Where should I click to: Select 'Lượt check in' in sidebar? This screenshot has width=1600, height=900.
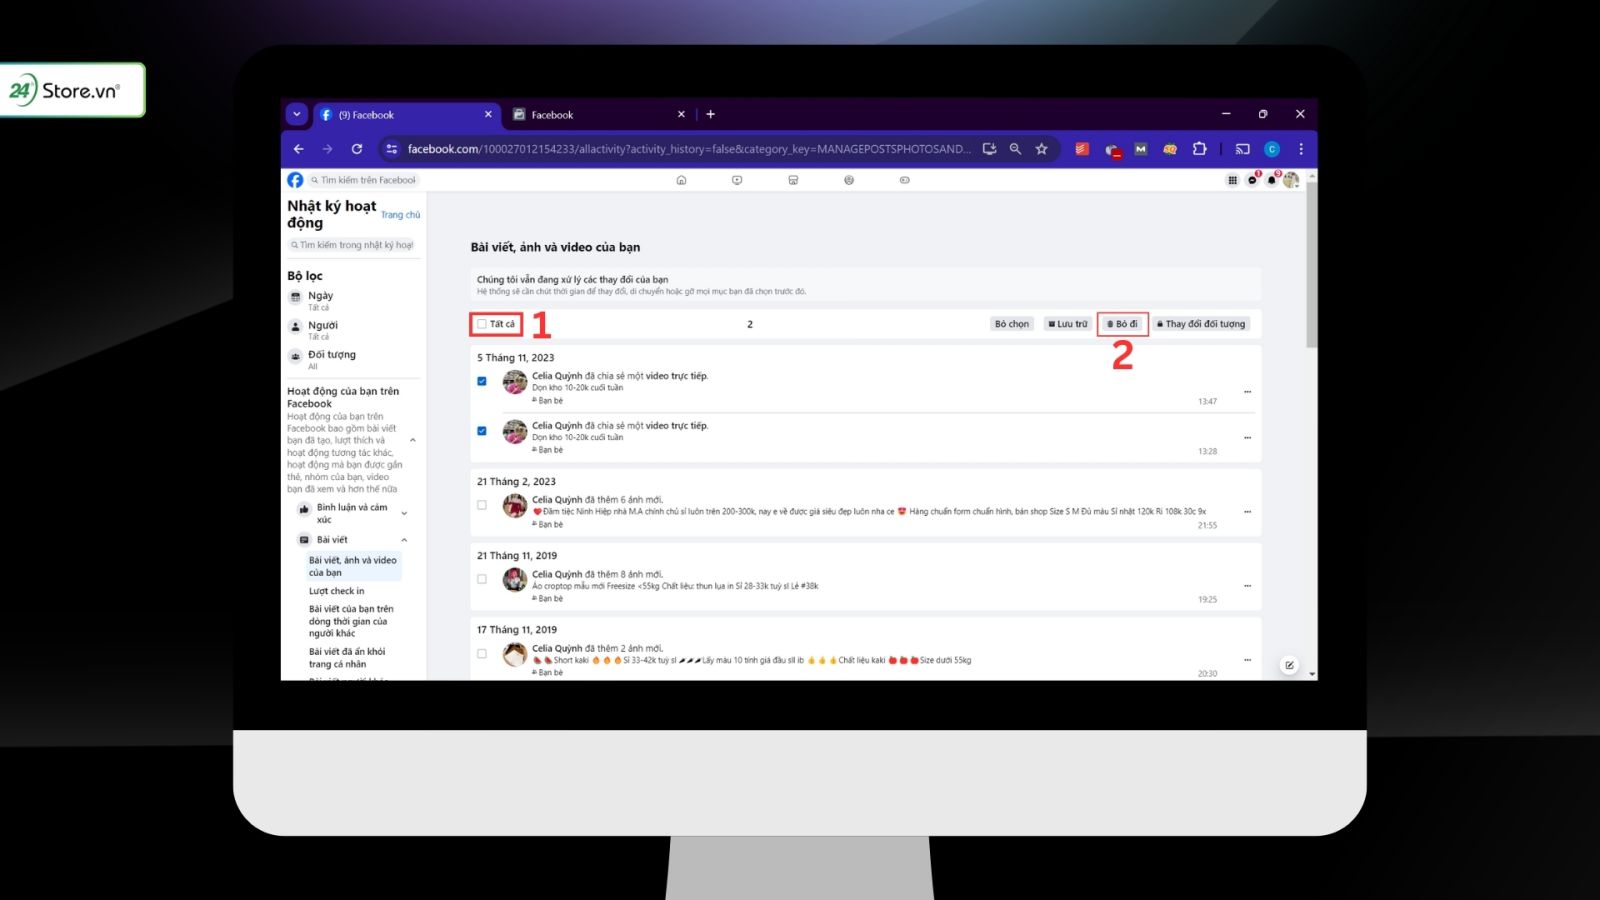pyautogui.click(x=336, y=591)
